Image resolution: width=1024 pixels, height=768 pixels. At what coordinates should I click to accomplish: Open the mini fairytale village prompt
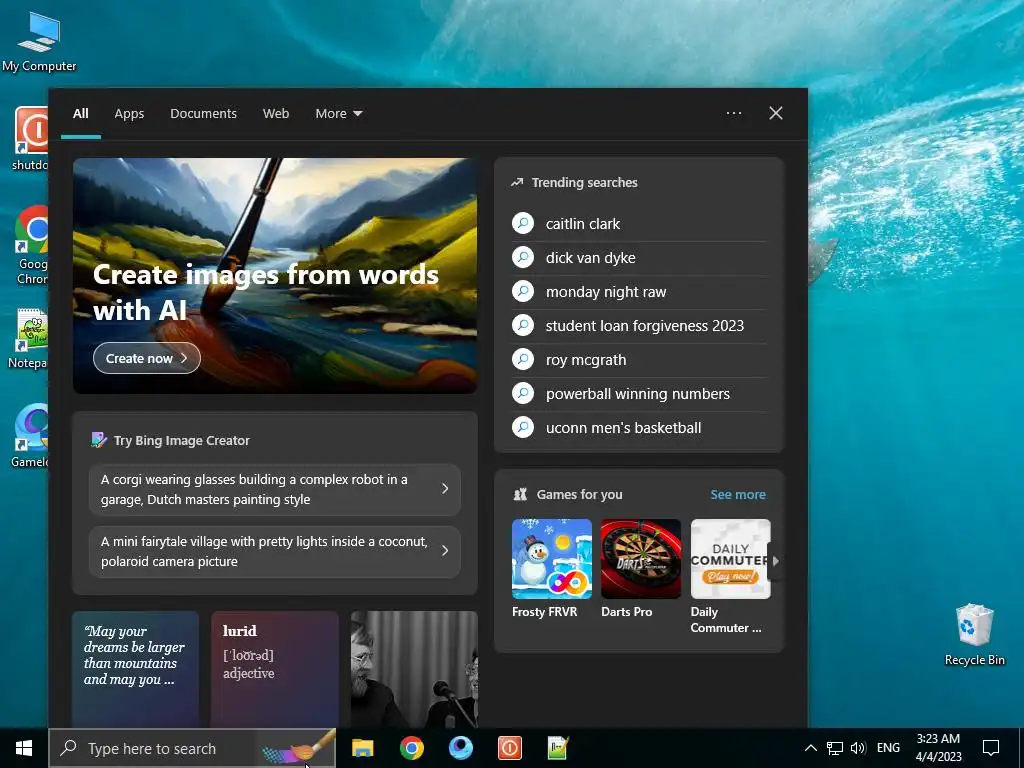(275, 551)
